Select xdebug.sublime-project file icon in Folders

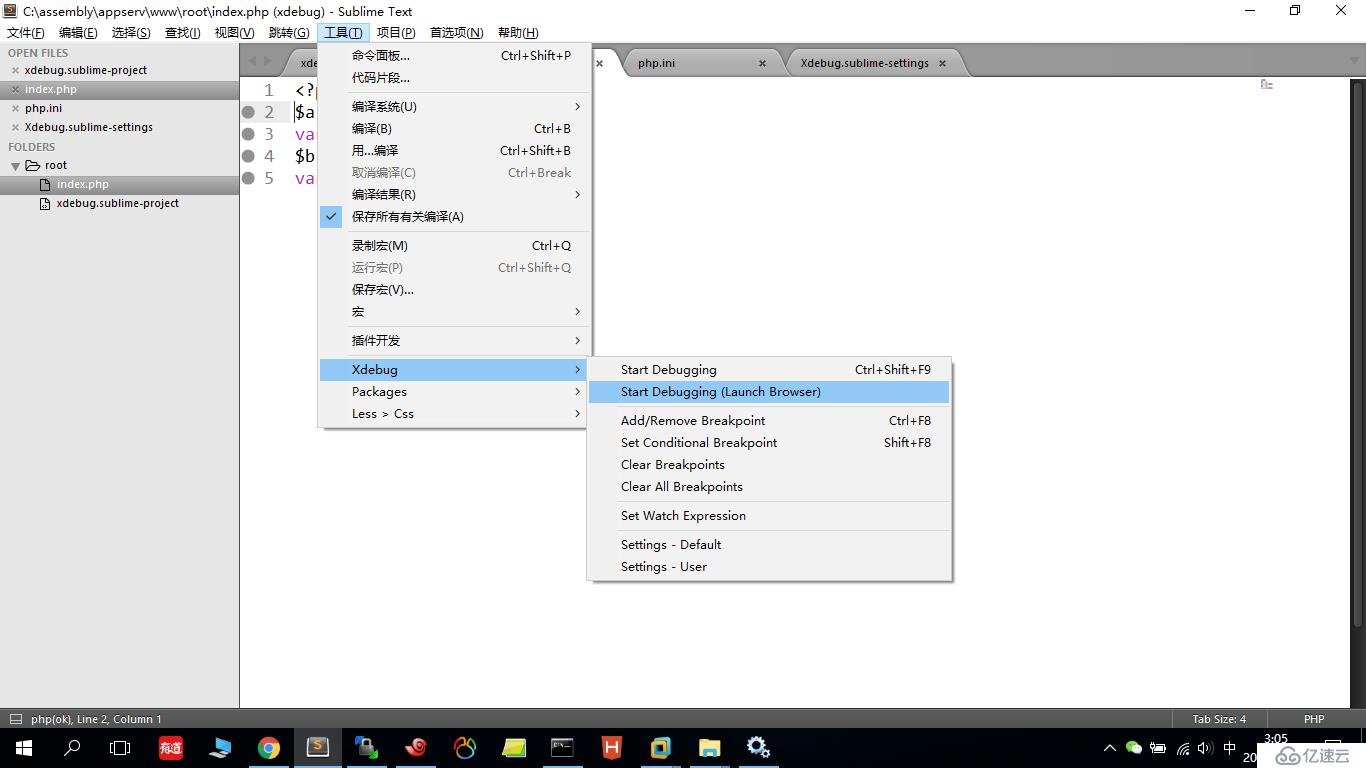pos(44,203)
